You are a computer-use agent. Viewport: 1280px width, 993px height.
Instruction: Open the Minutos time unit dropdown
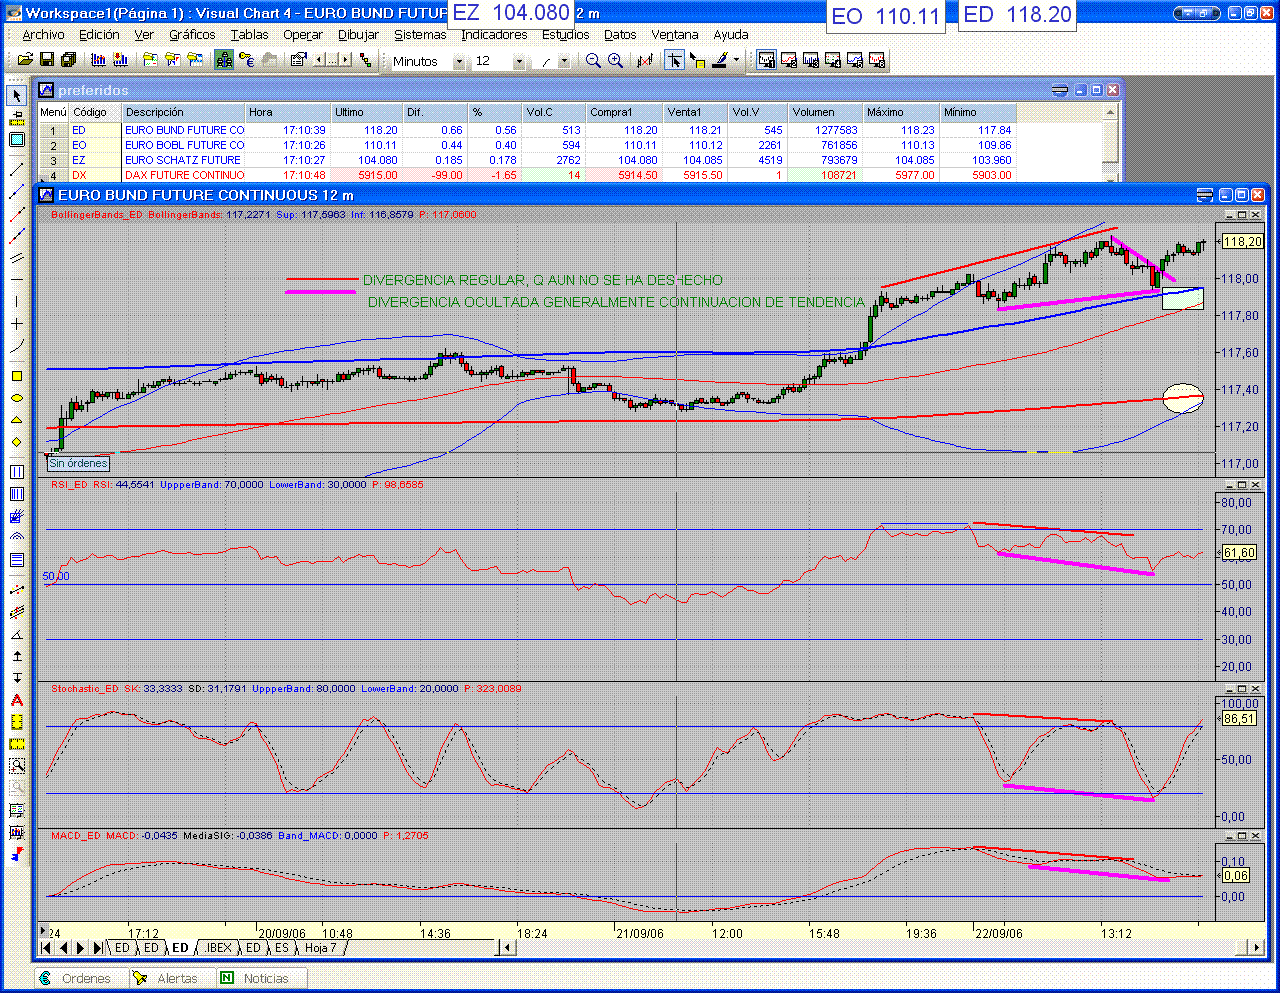459,62
